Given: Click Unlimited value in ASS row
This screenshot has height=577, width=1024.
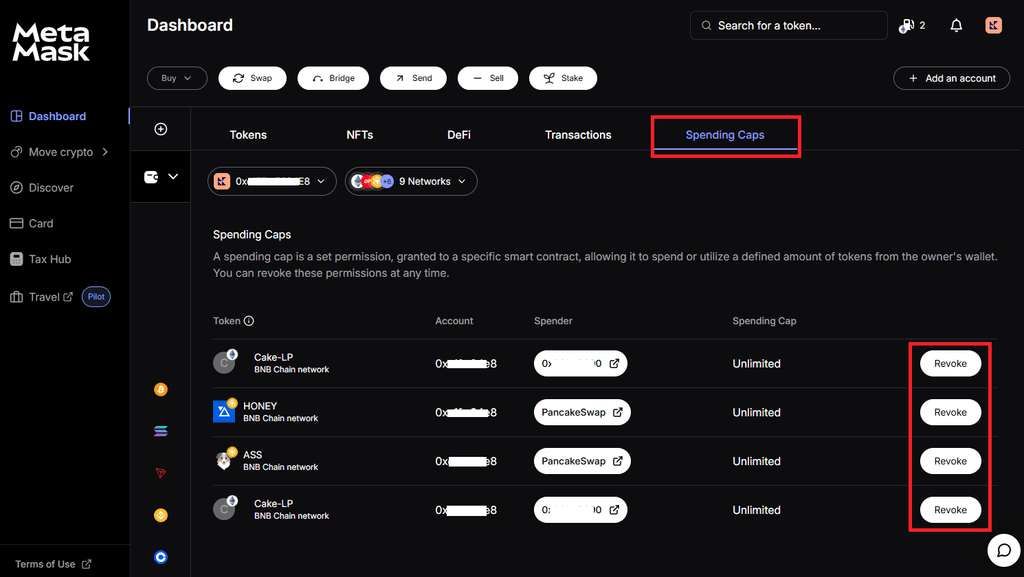Looking at the screenshot, I should pos(756,461).
